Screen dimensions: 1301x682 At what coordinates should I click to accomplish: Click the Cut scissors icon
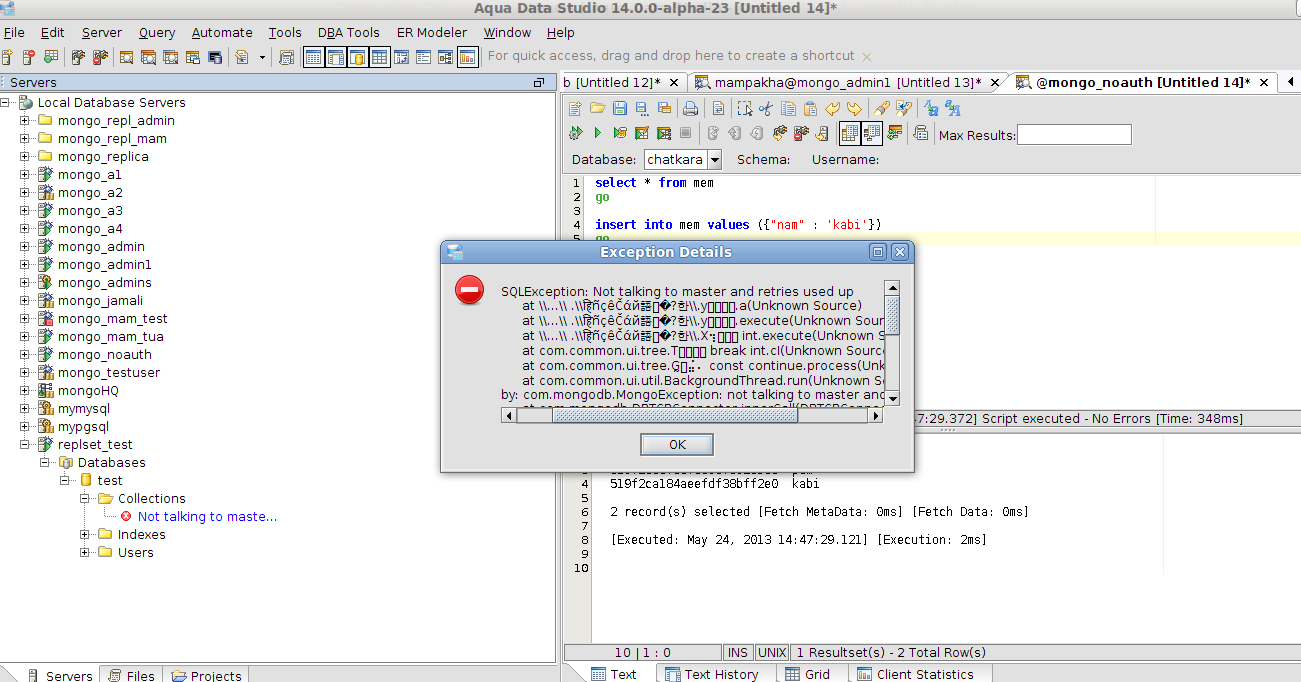tap(766, 108)
